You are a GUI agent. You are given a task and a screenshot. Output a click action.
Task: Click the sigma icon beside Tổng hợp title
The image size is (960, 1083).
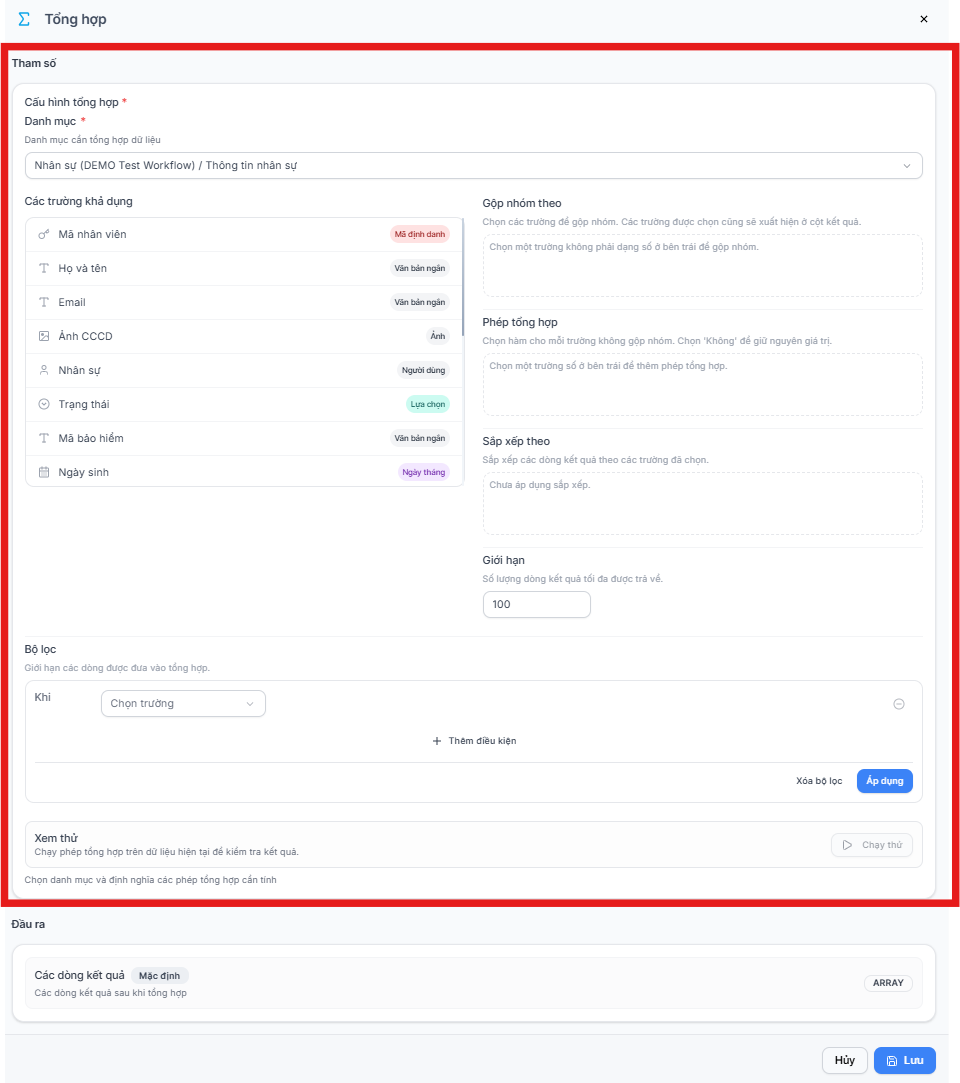24,19
